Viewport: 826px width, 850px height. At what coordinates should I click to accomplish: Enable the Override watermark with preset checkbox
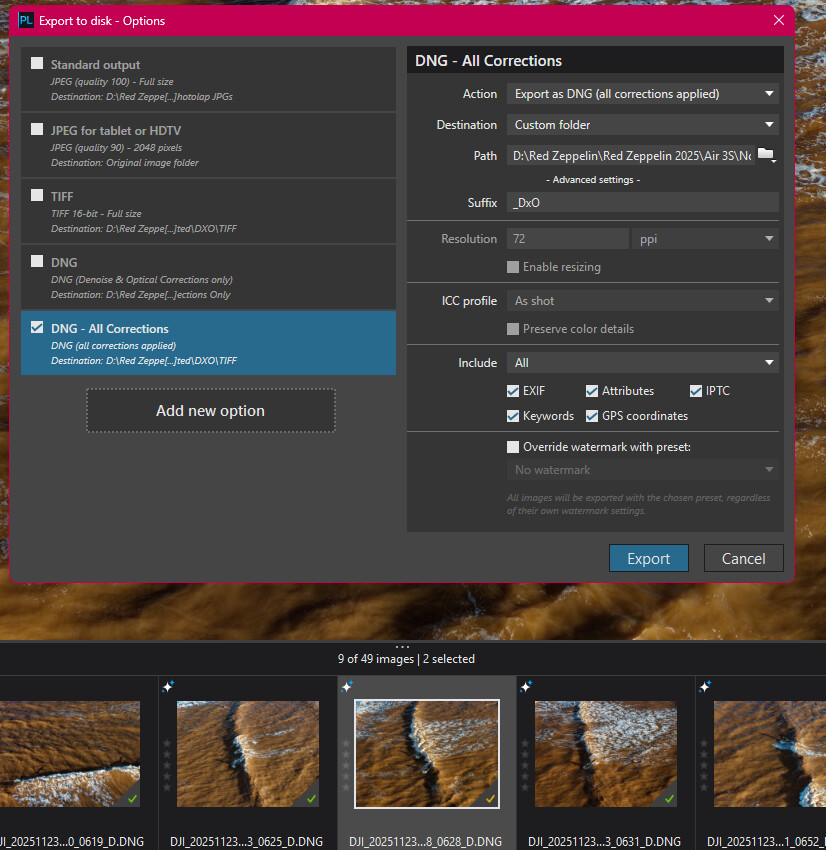[513, 446]
